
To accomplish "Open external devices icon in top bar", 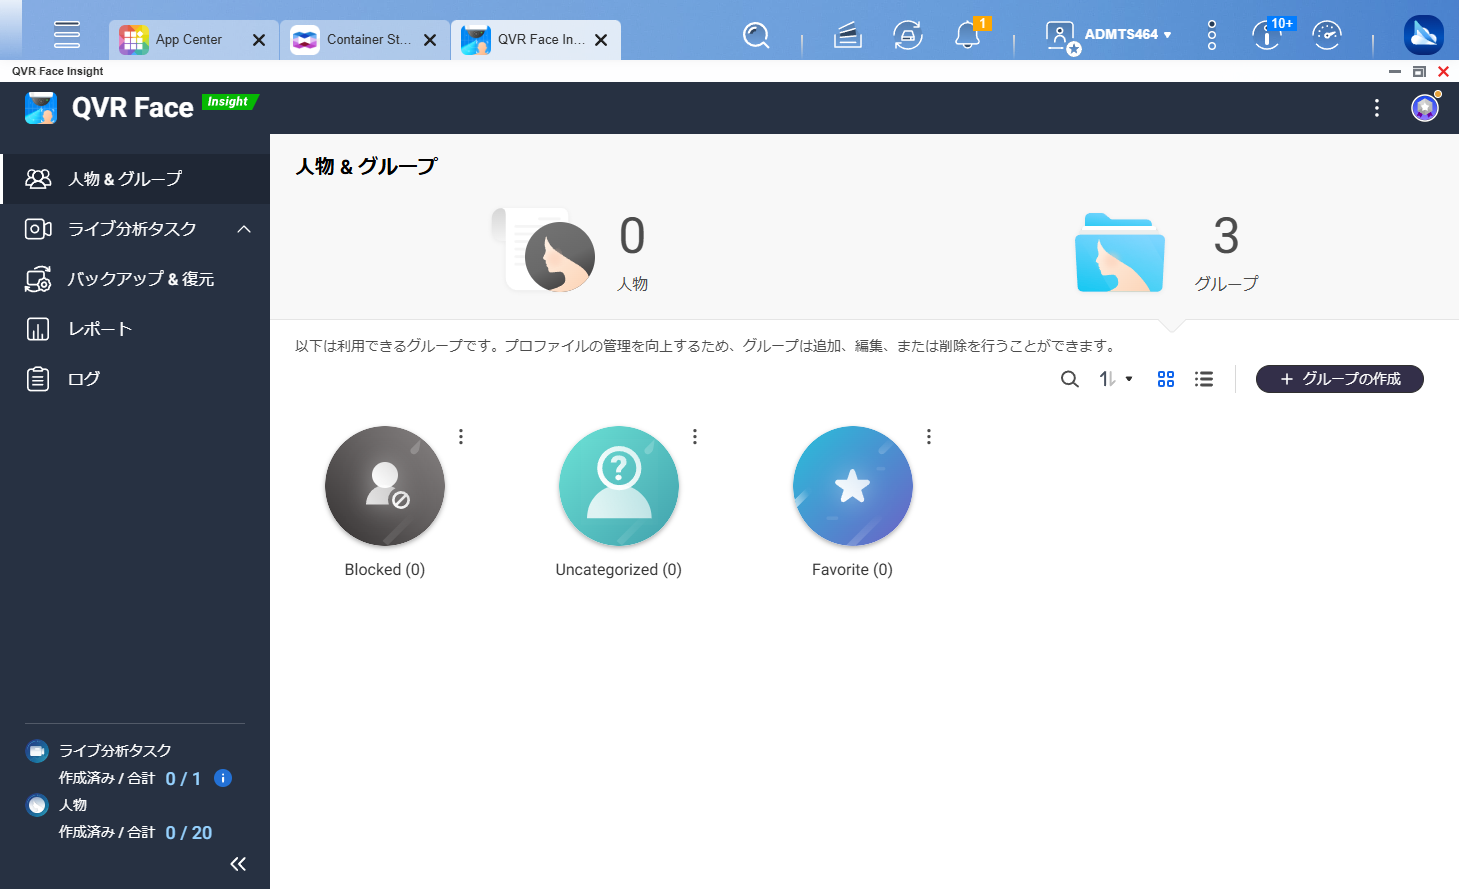I will tap(908, 36).
